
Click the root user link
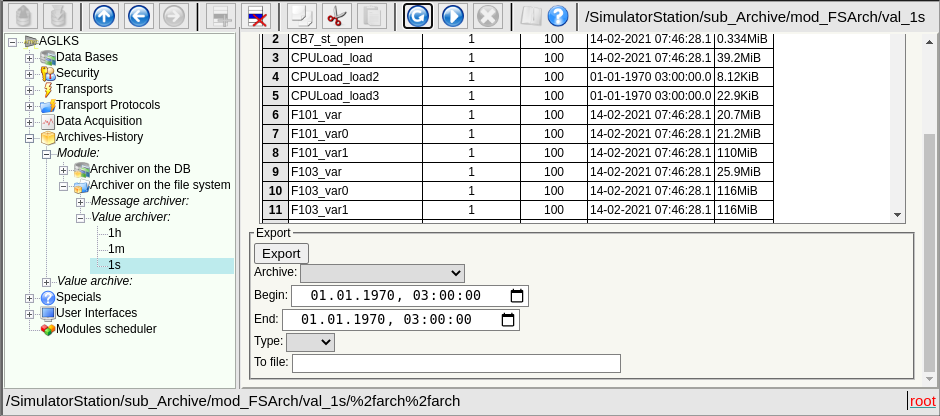pos(922,400)
